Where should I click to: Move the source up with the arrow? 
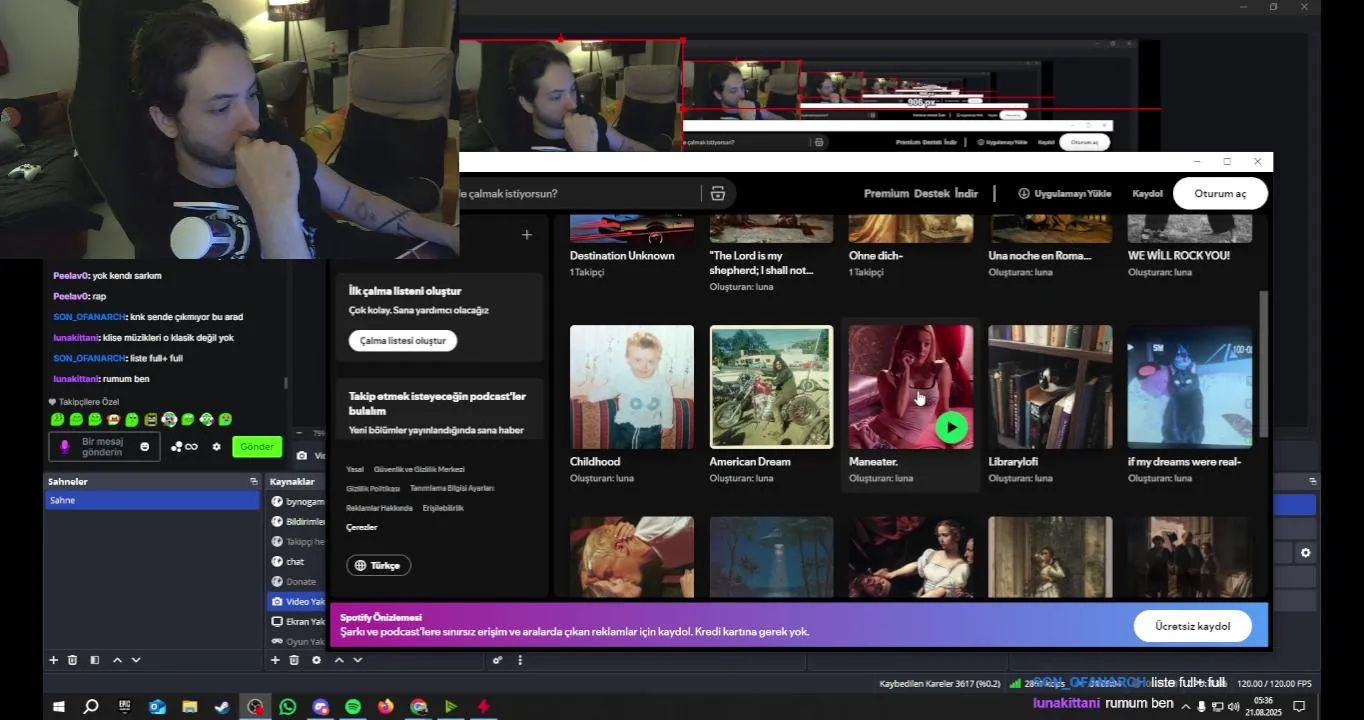pyautogui.click(x=339, y=660)
